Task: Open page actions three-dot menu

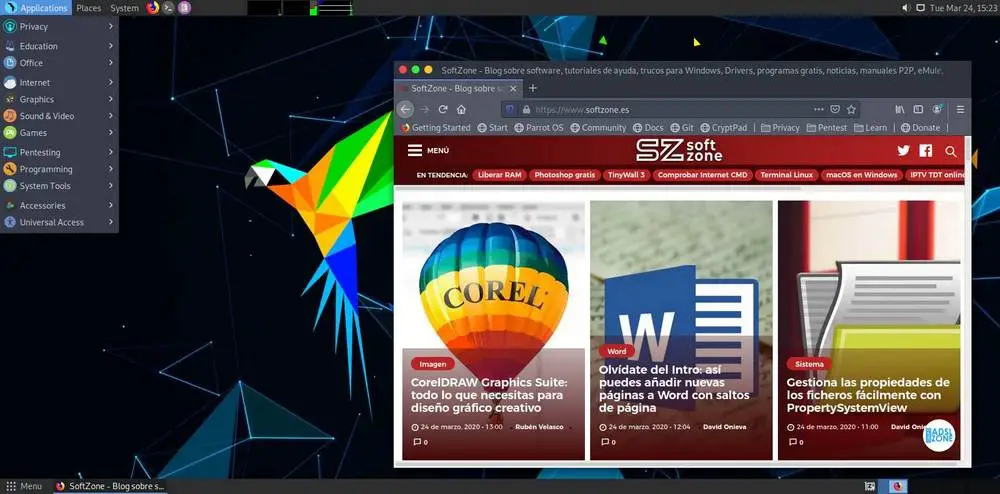Action: tap(819, 109)
